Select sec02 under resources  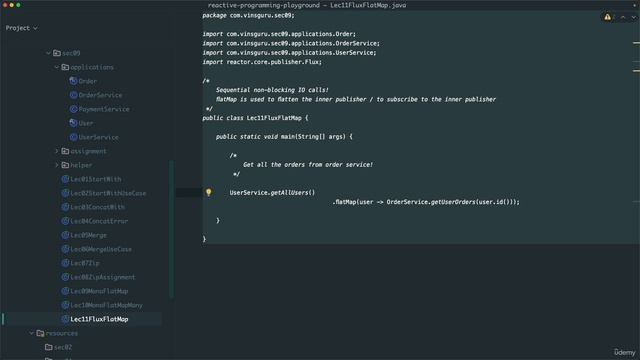tap(63, 347)
